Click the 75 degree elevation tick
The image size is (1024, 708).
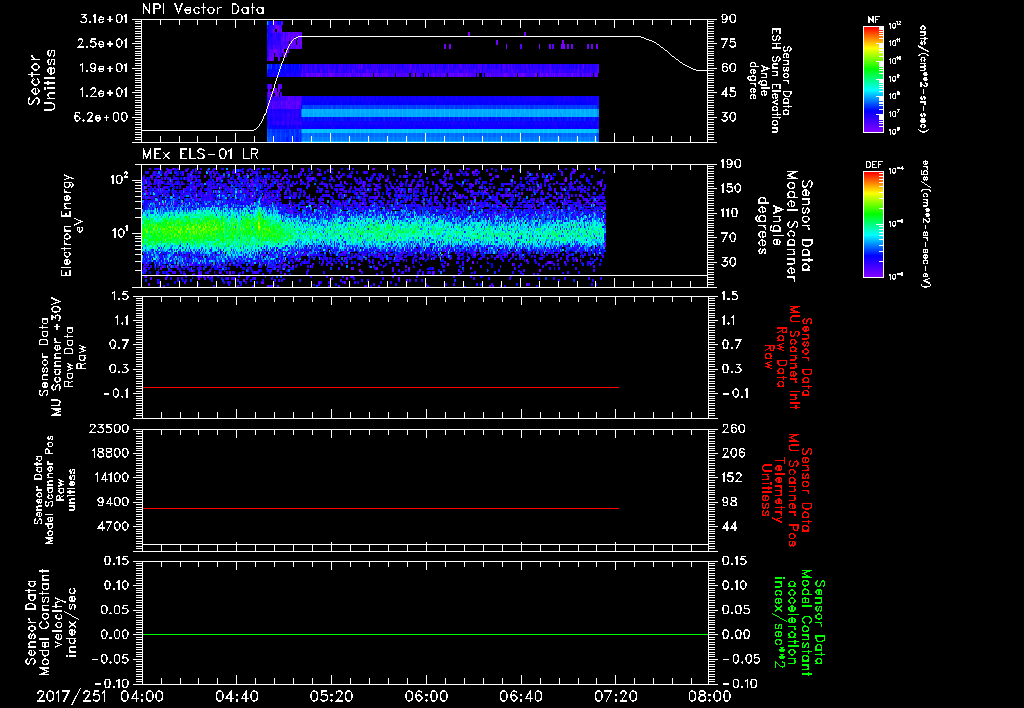(x=729, y=43)
